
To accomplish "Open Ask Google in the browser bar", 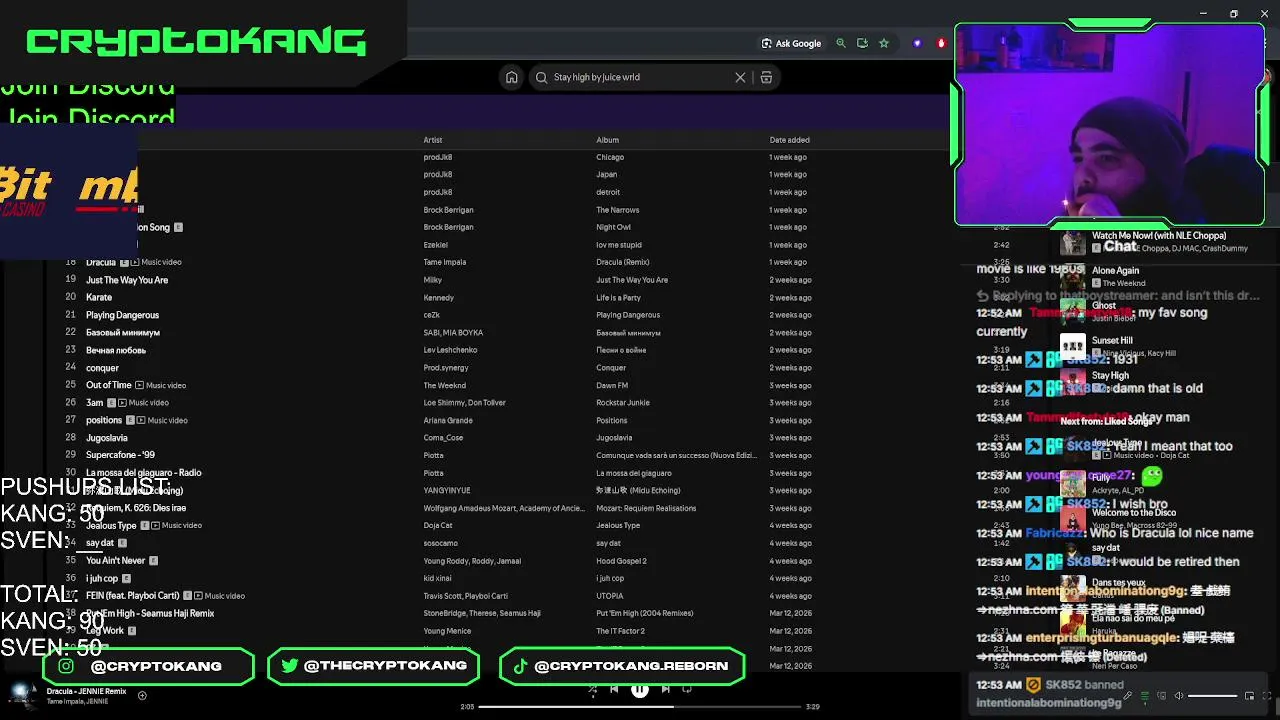I will pos(791,43).
